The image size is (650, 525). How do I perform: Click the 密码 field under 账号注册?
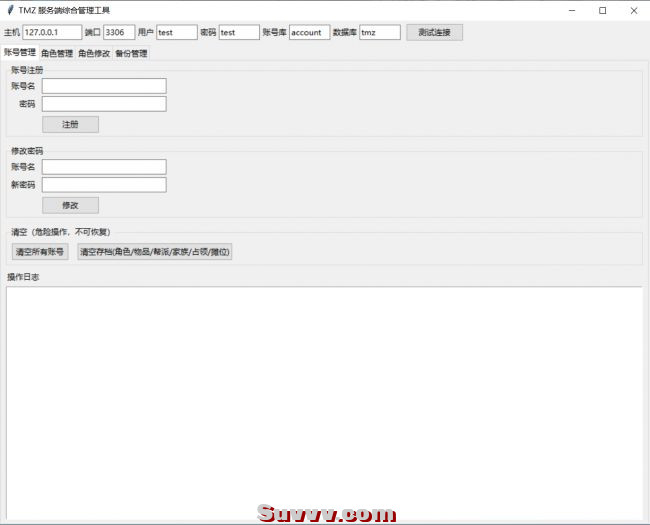tap(104, 104)
